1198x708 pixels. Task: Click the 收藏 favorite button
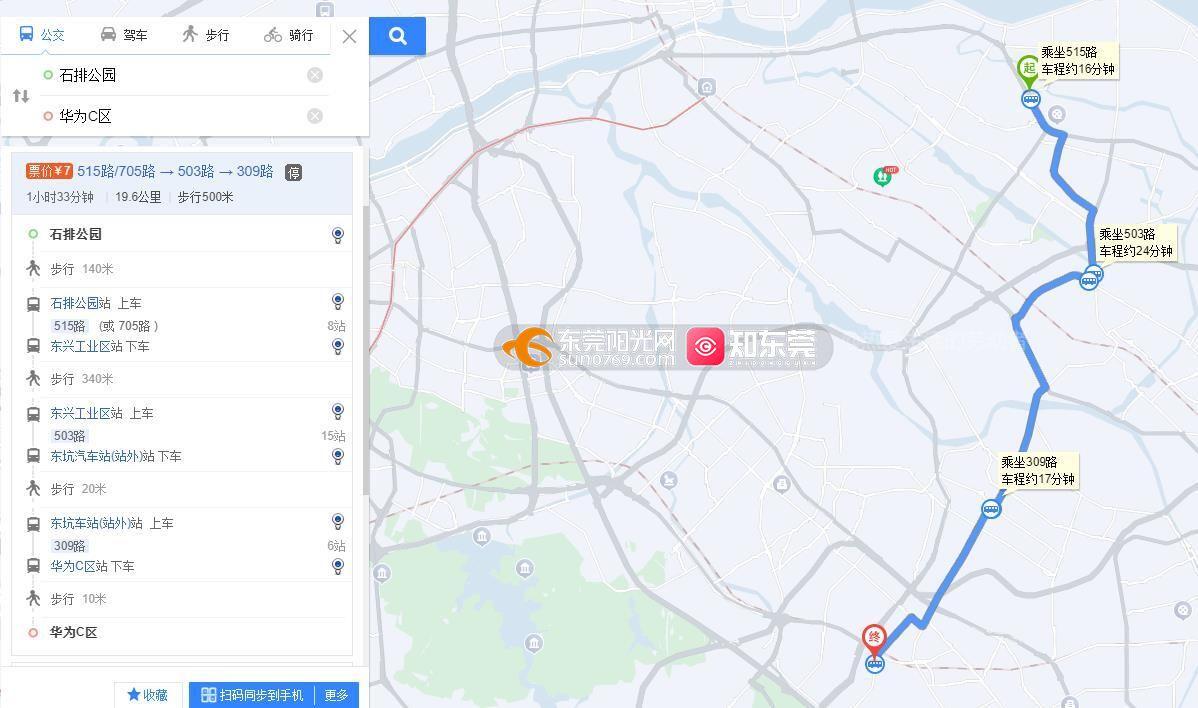pyautogui.click(x=148, y=695)
